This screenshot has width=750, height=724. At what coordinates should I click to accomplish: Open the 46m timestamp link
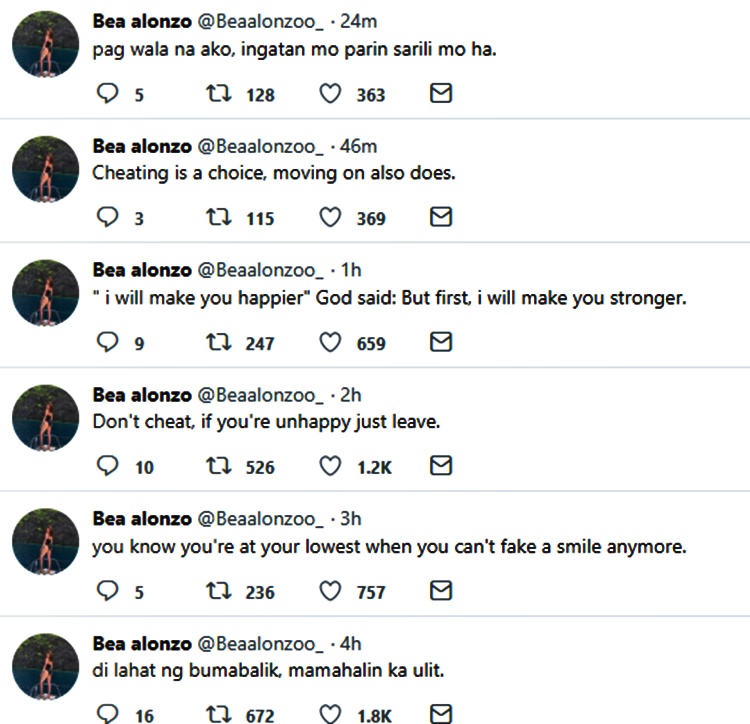click(x=357, y=146)
